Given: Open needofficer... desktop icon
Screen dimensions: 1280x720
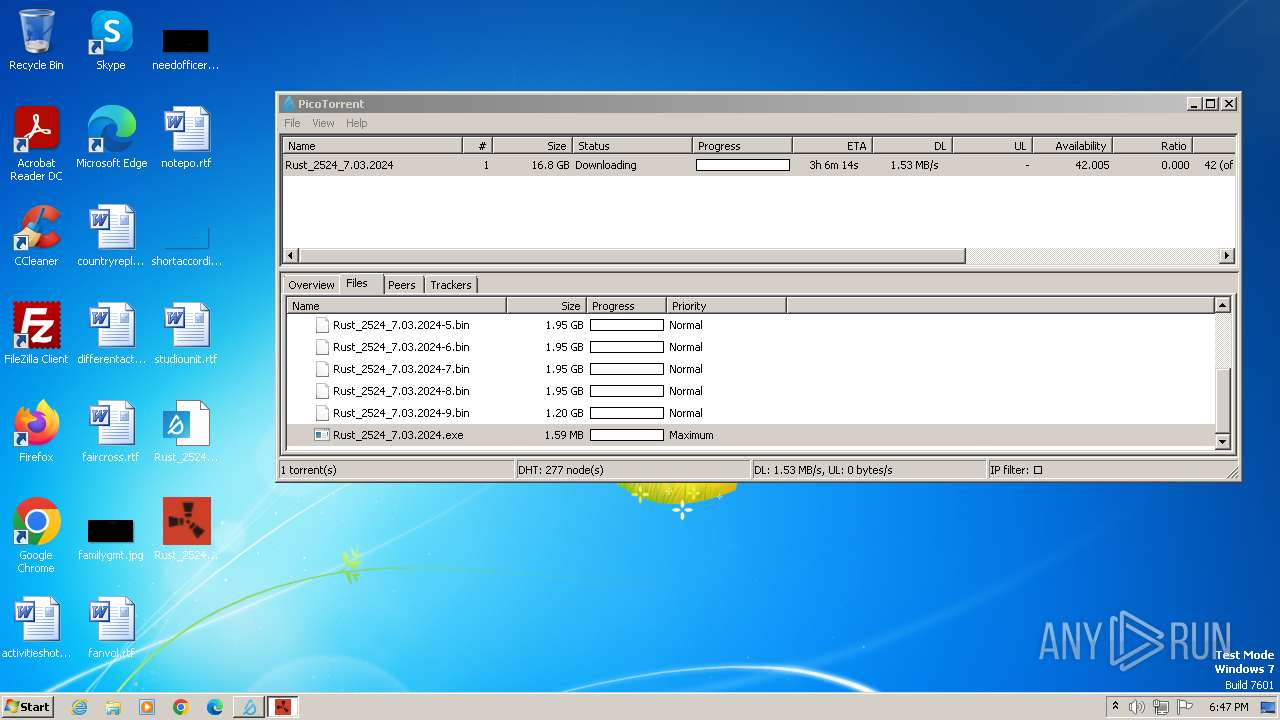Looking at the screenshot, I should pos(186,50).
